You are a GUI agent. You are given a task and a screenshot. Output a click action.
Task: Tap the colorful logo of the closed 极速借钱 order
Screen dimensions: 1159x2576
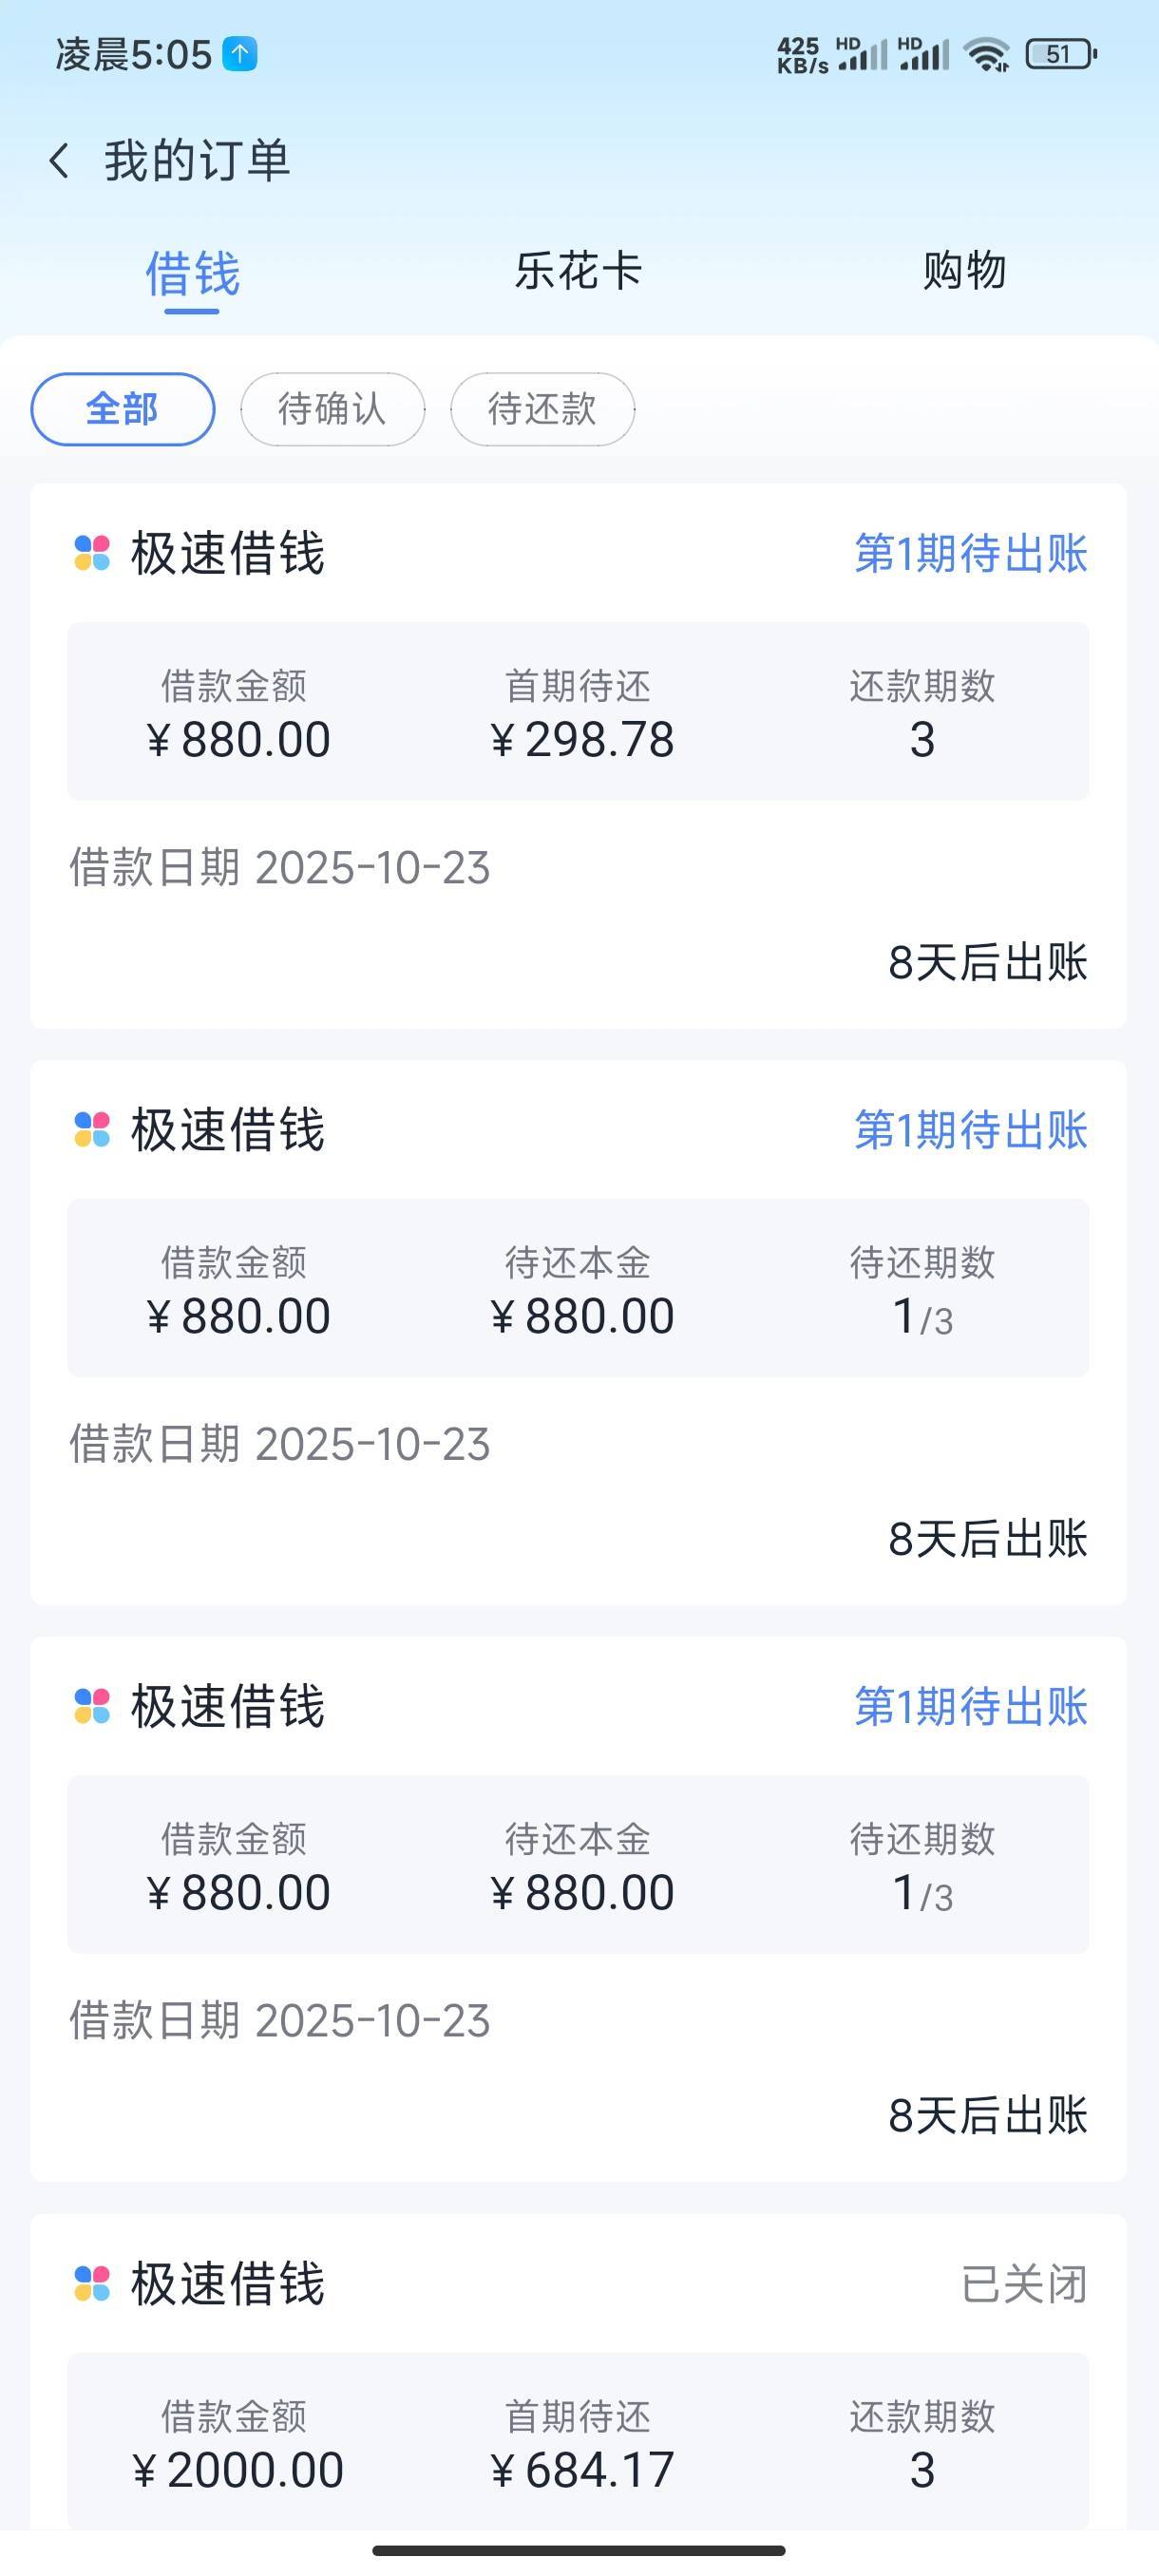click(92, 2284)
